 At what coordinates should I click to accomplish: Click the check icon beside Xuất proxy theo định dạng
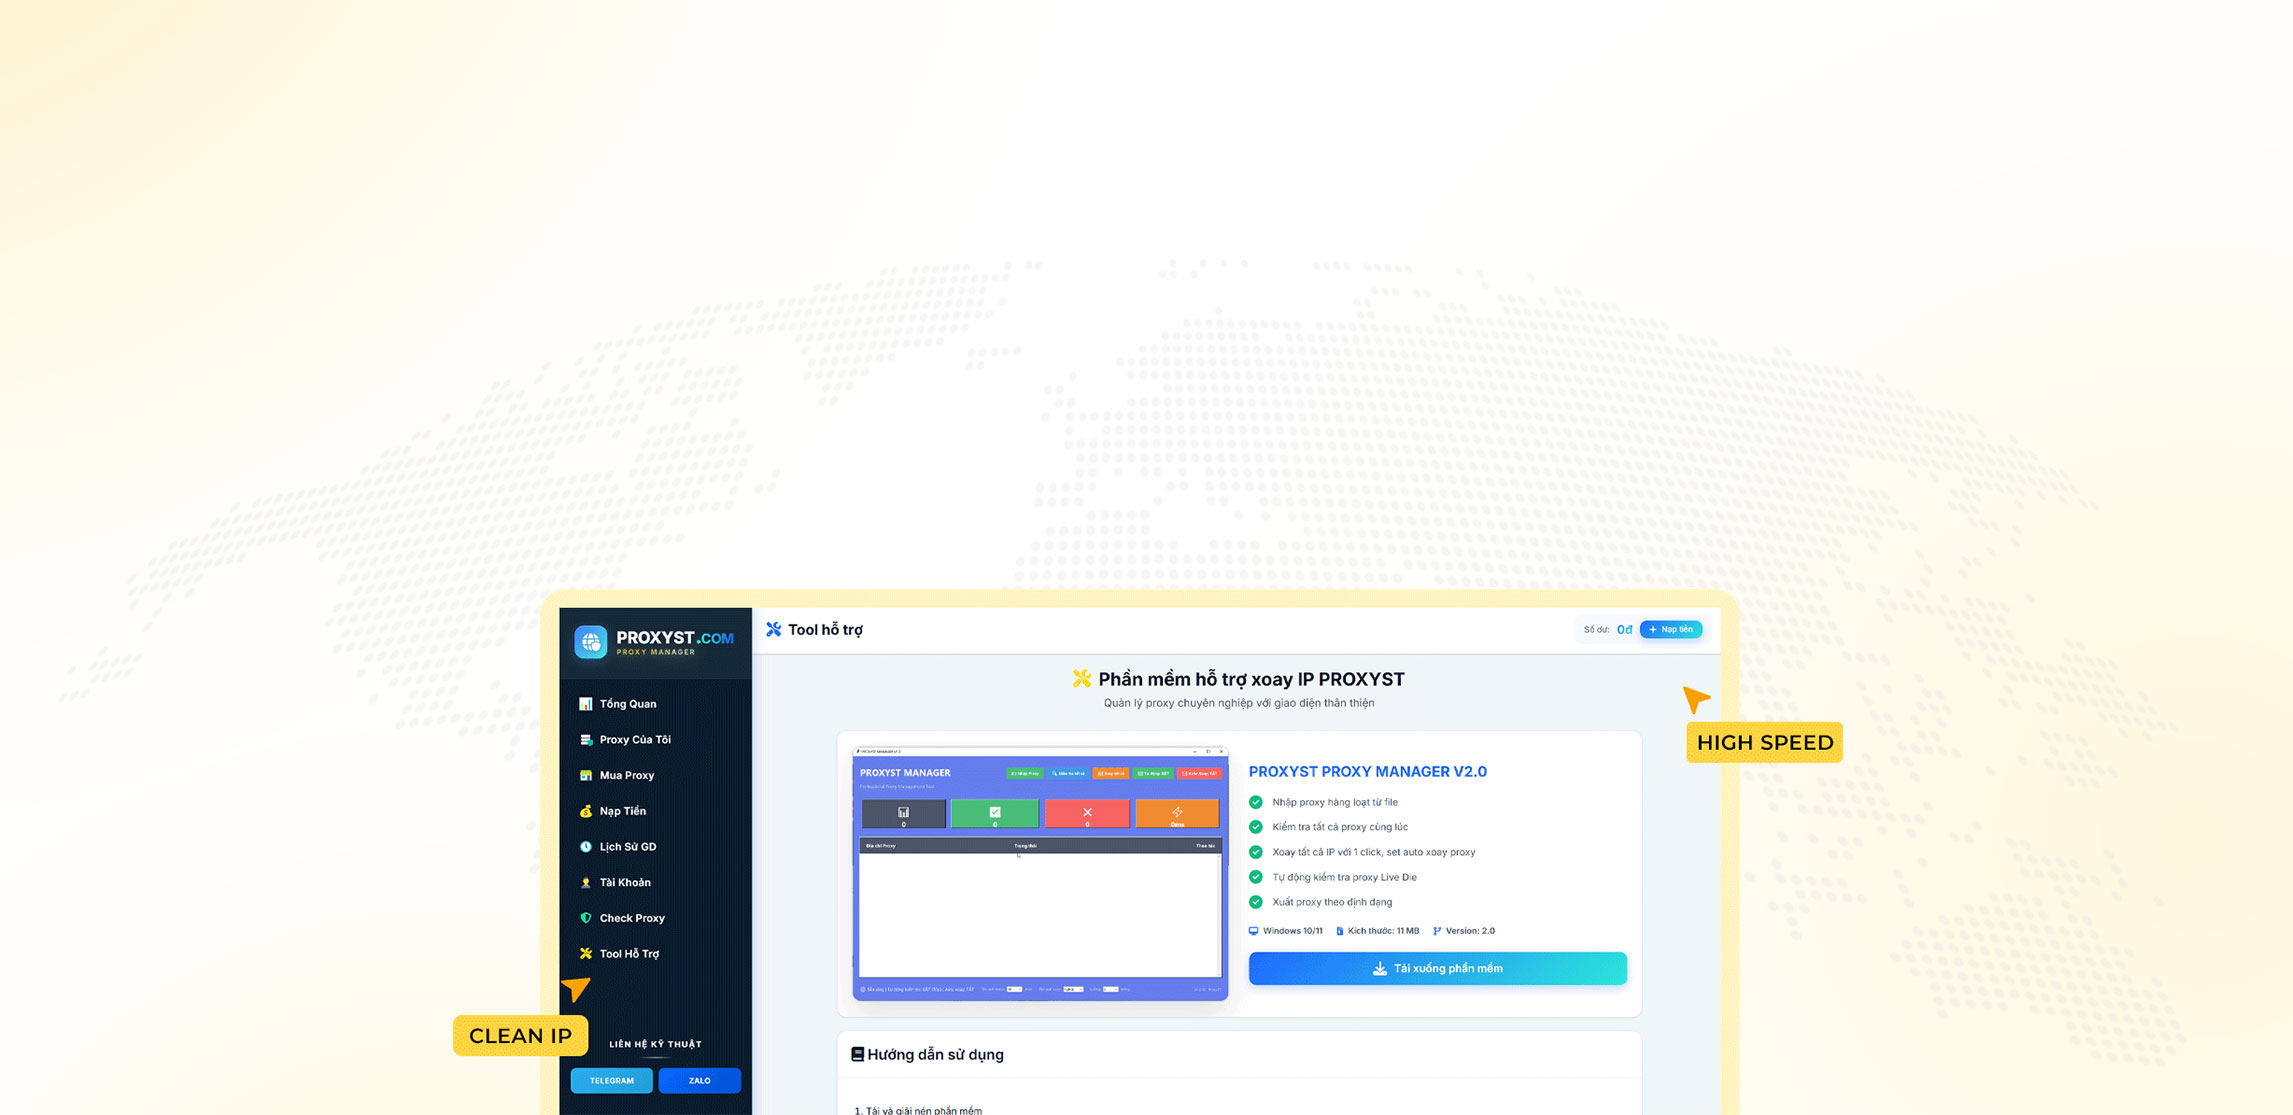pos(1256,902)
